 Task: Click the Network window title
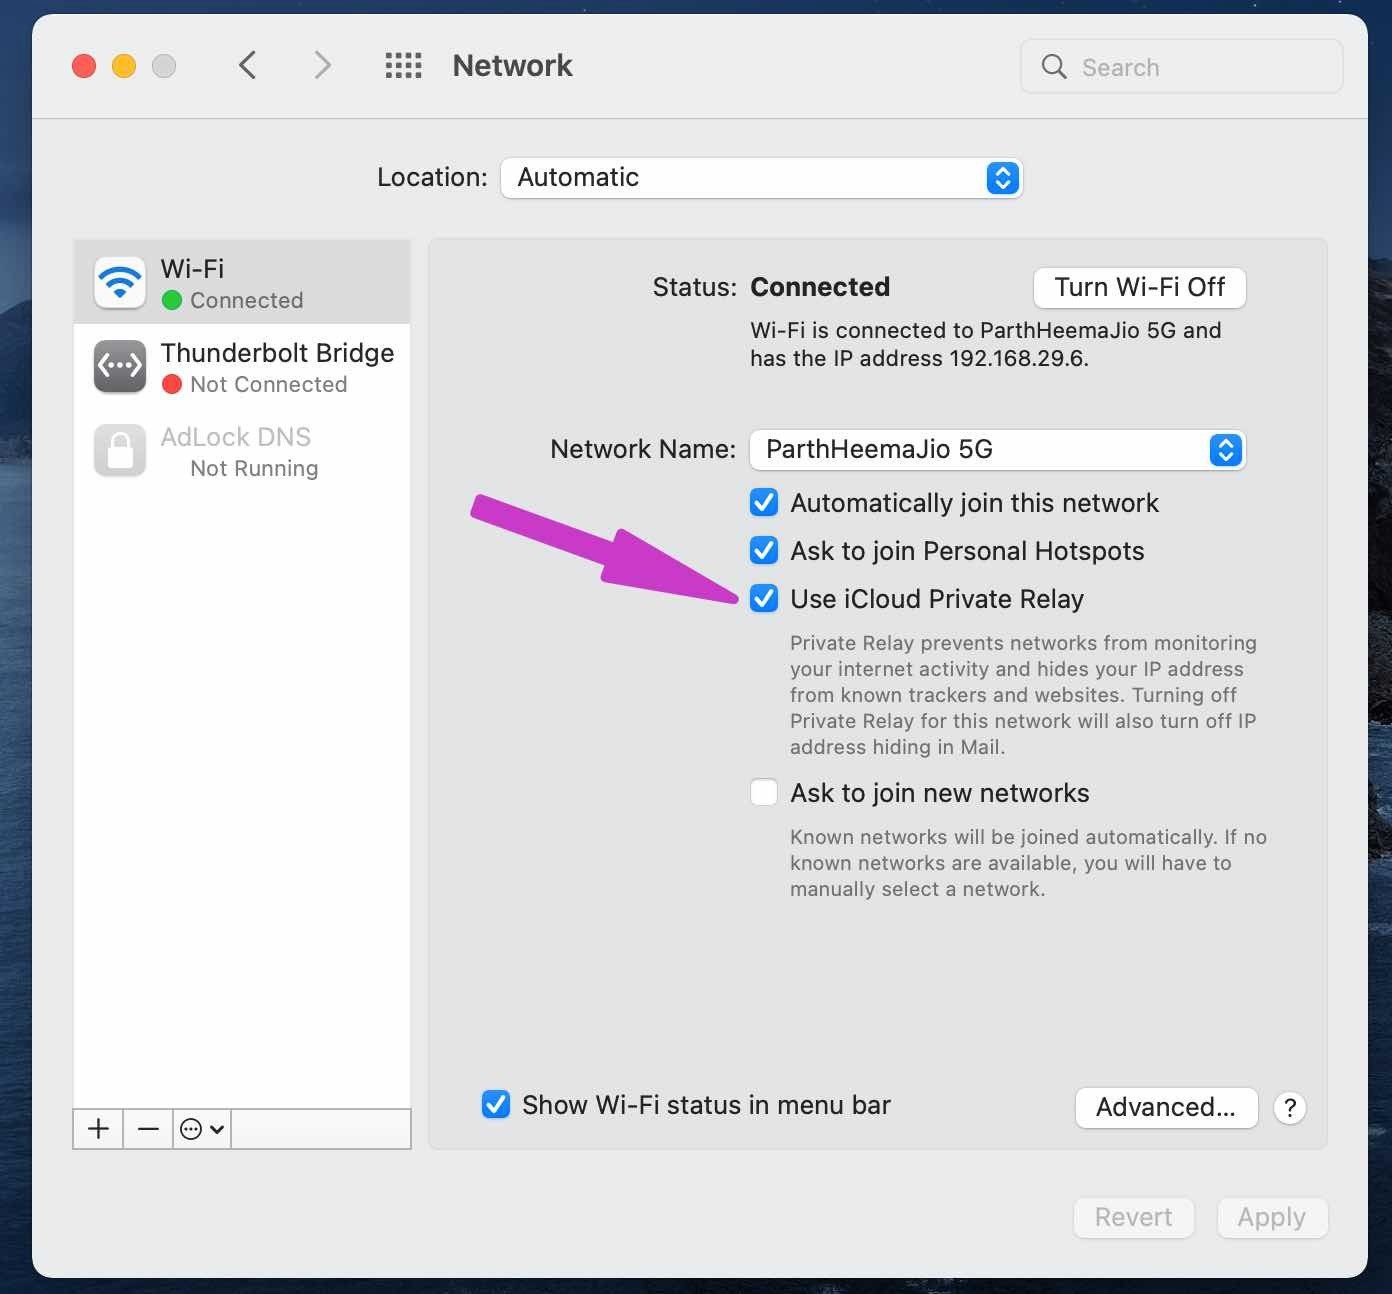pyautogui.click(x=512, y=66)
